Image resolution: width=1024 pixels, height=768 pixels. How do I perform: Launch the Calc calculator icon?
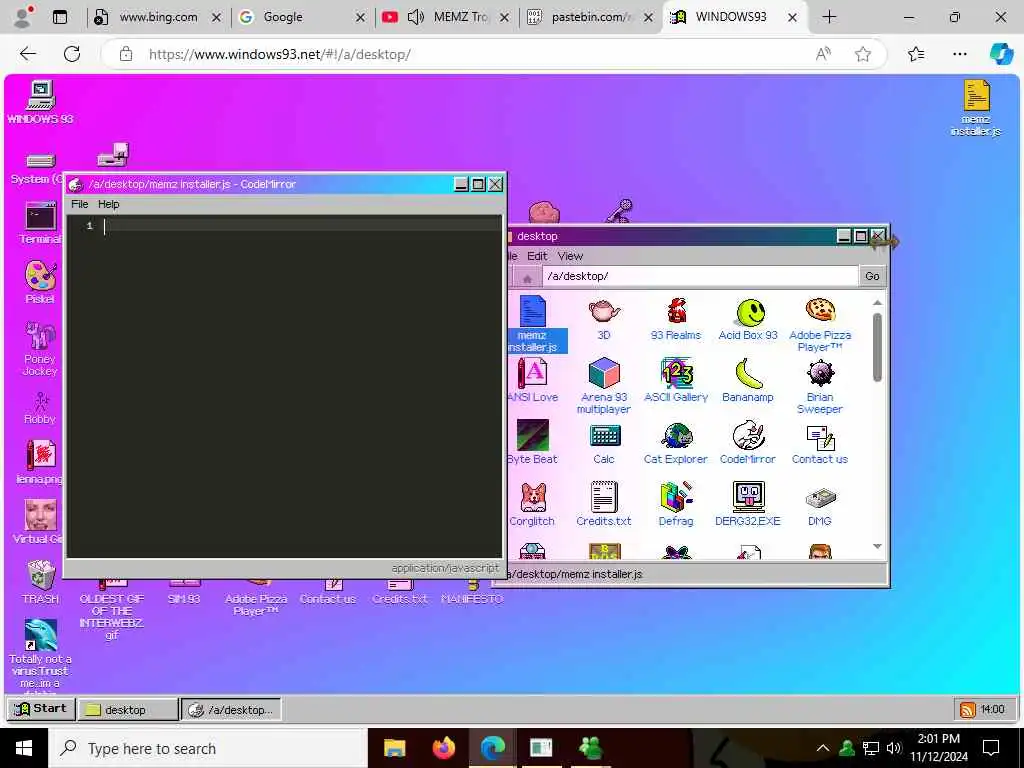pyautogui.click(x=604, y=443)
